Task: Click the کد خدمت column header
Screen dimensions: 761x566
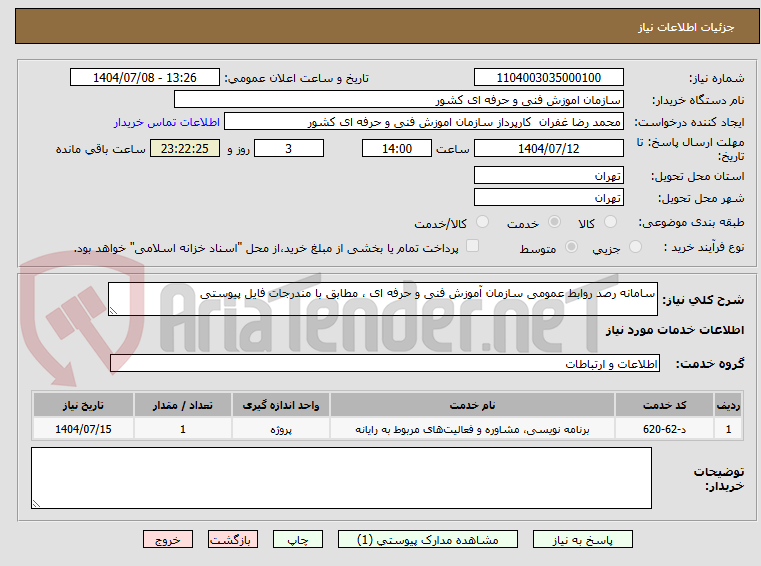Action: [x=664, y=405]
